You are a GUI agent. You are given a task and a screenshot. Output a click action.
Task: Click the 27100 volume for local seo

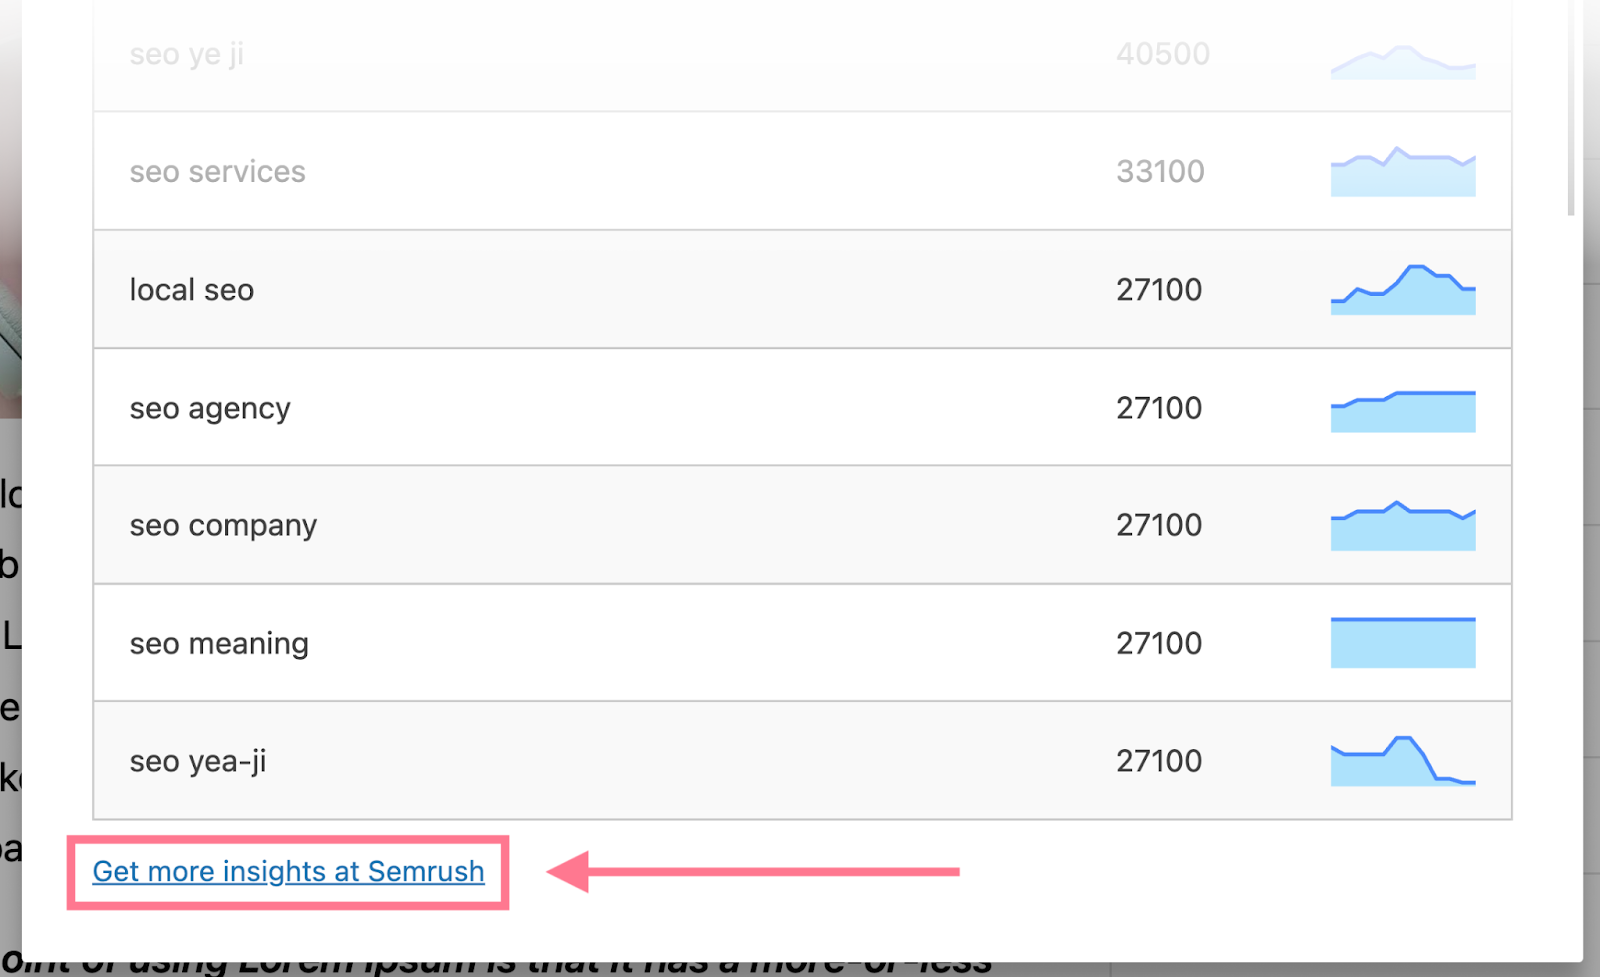tap(1159, 290)
